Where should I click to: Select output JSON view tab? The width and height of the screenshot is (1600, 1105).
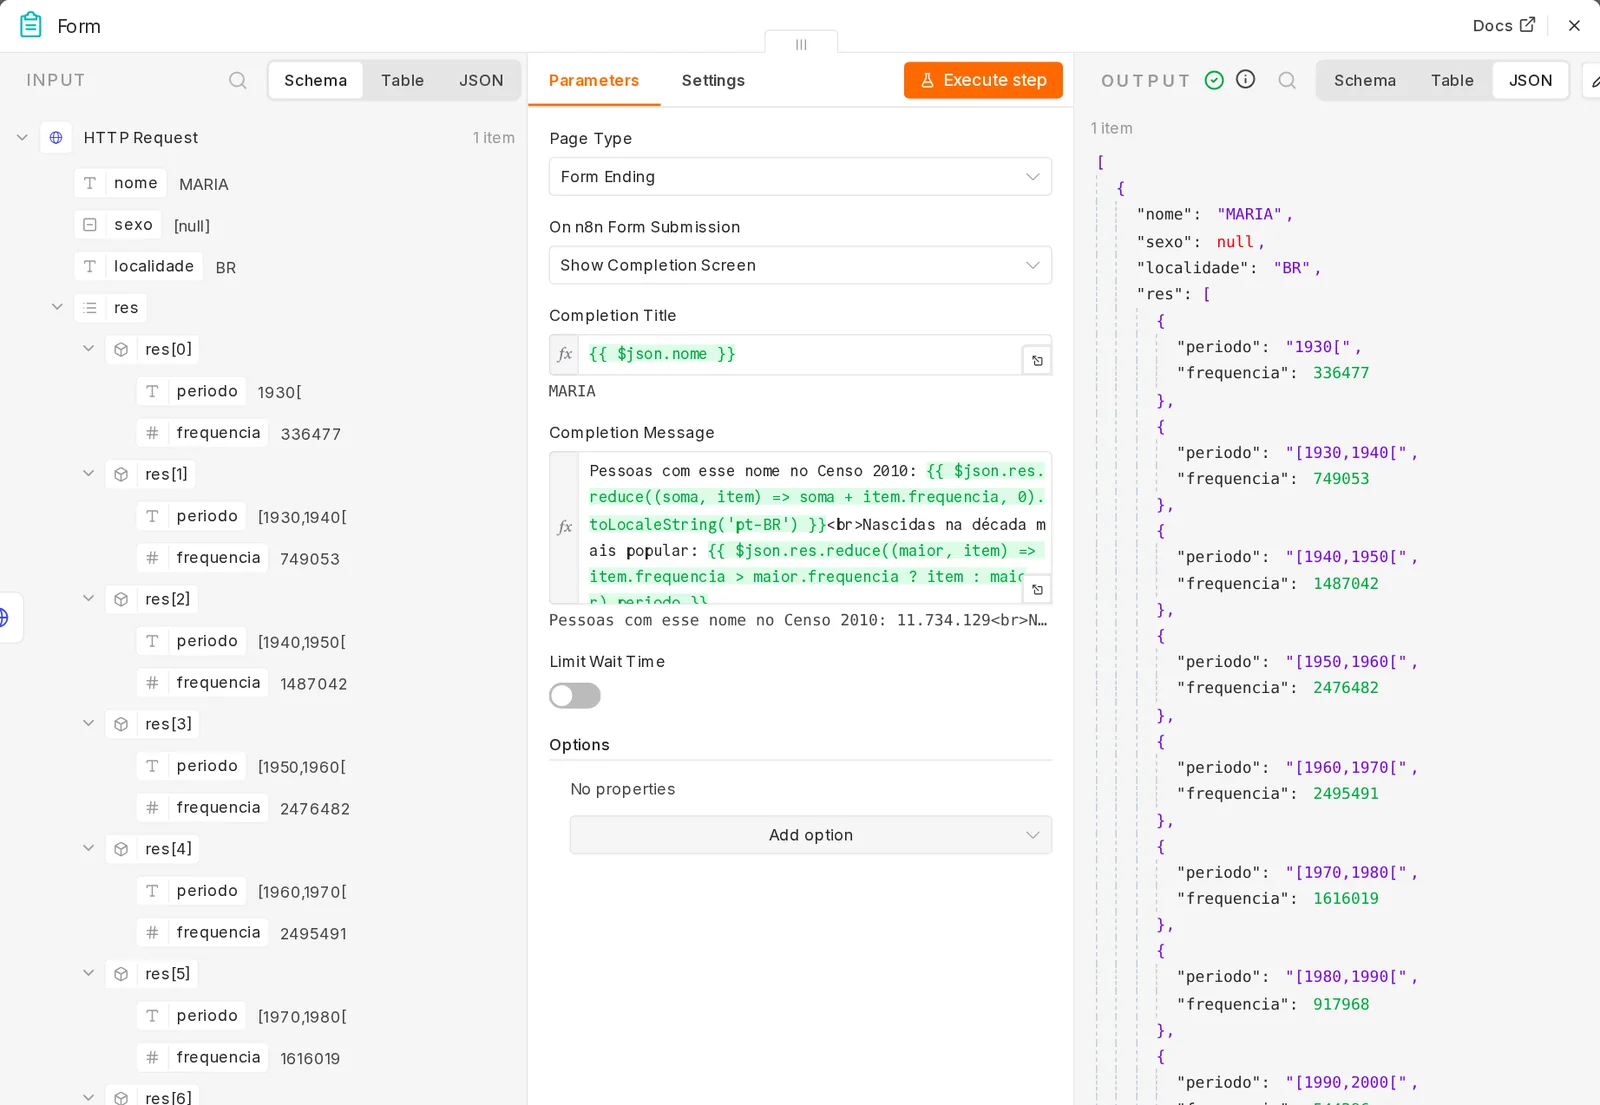[x=1530, y=80]
